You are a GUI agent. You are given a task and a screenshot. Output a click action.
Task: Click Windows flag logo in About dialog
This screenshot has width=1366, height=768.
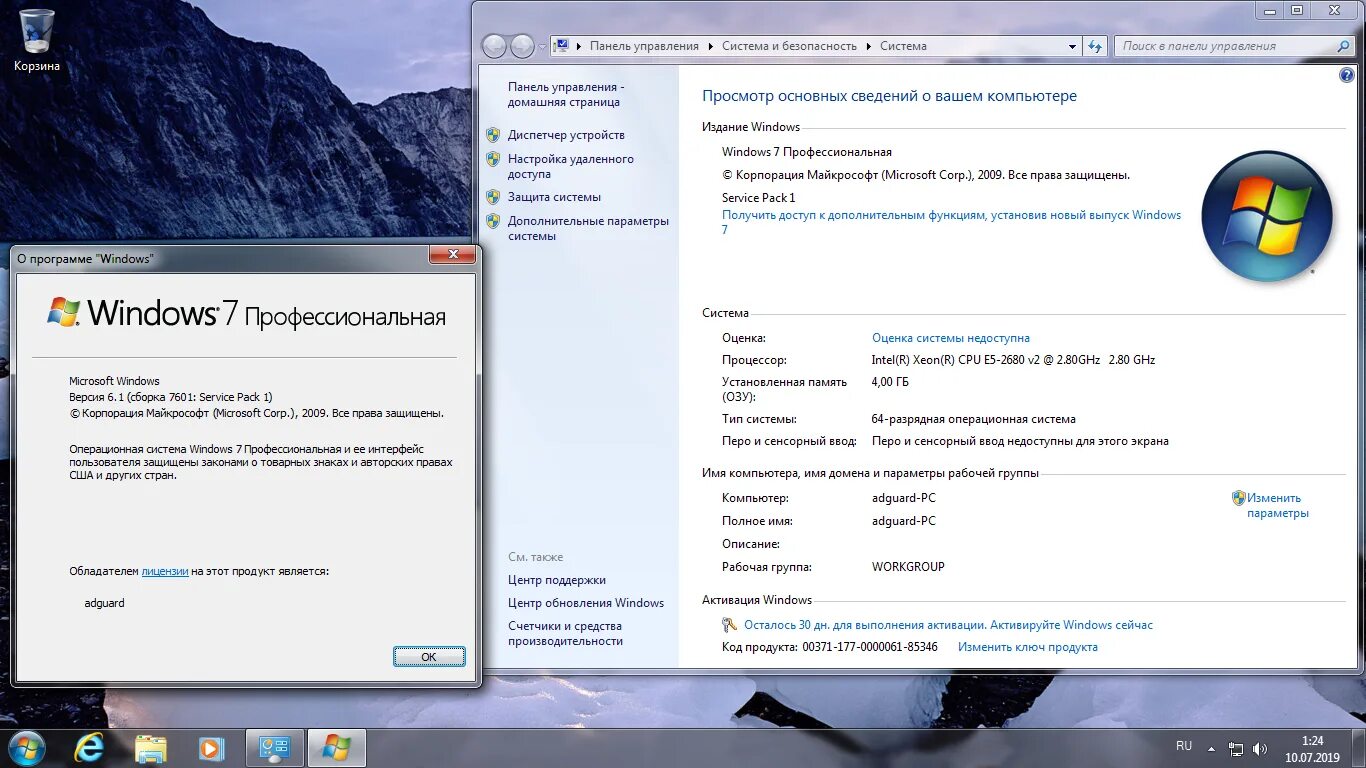63,312
